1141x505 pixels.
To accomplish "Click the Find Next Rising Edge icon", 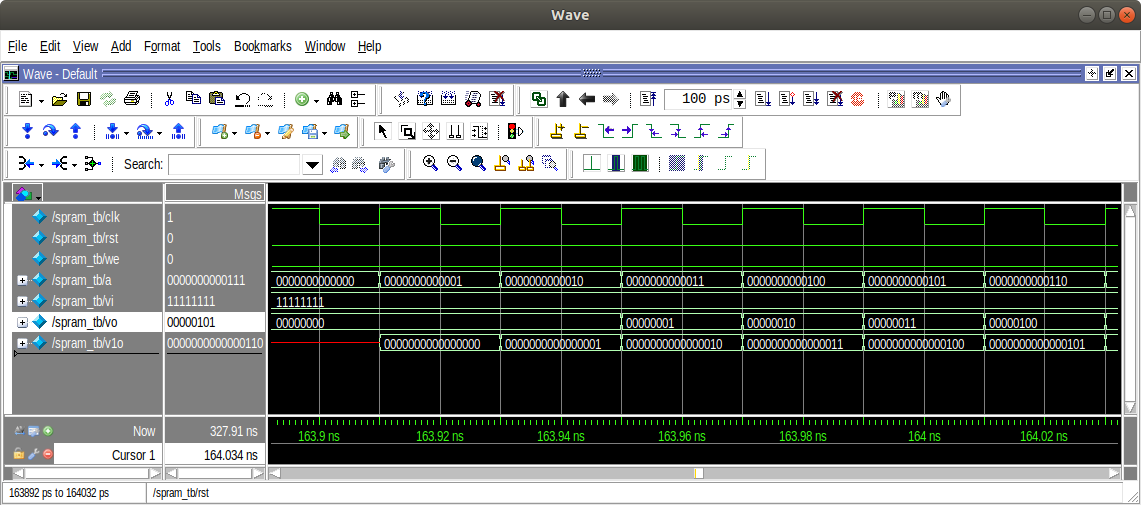I will coord(725,132).
